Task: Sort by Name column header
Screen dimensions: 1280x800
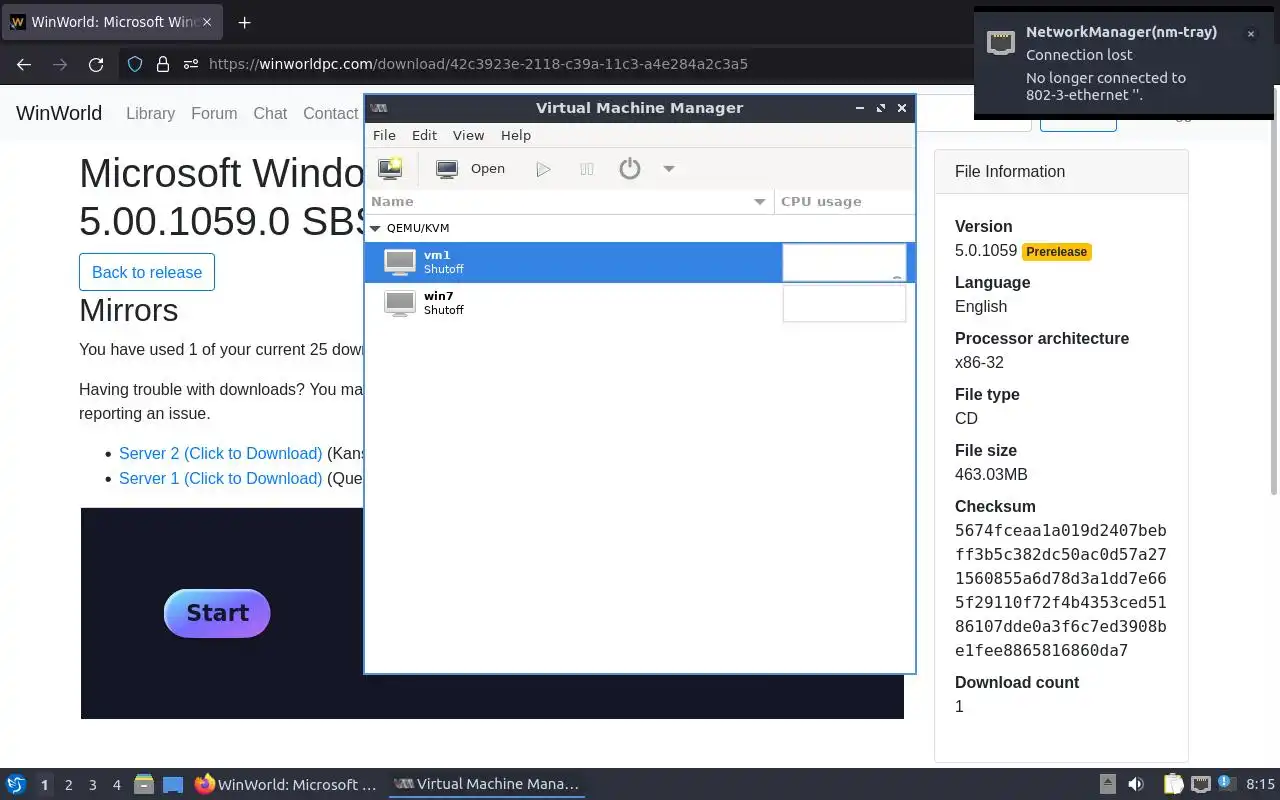Action: (x=569, y=201)
